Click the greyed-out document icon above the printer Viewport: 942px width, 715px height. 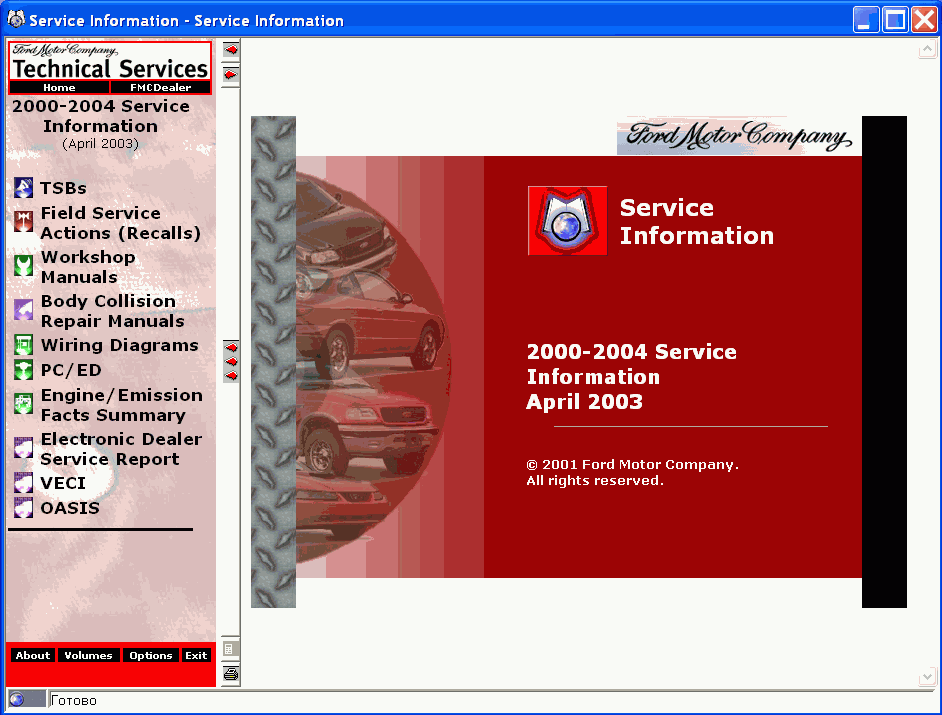[x=229, y=649]
